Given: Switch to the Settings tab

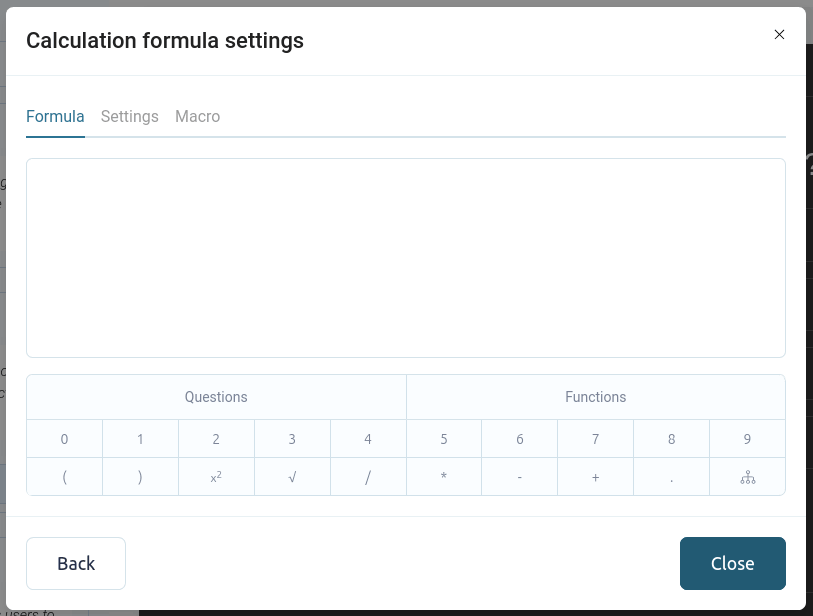Looking at the screenshot, I should click(130, 116).
